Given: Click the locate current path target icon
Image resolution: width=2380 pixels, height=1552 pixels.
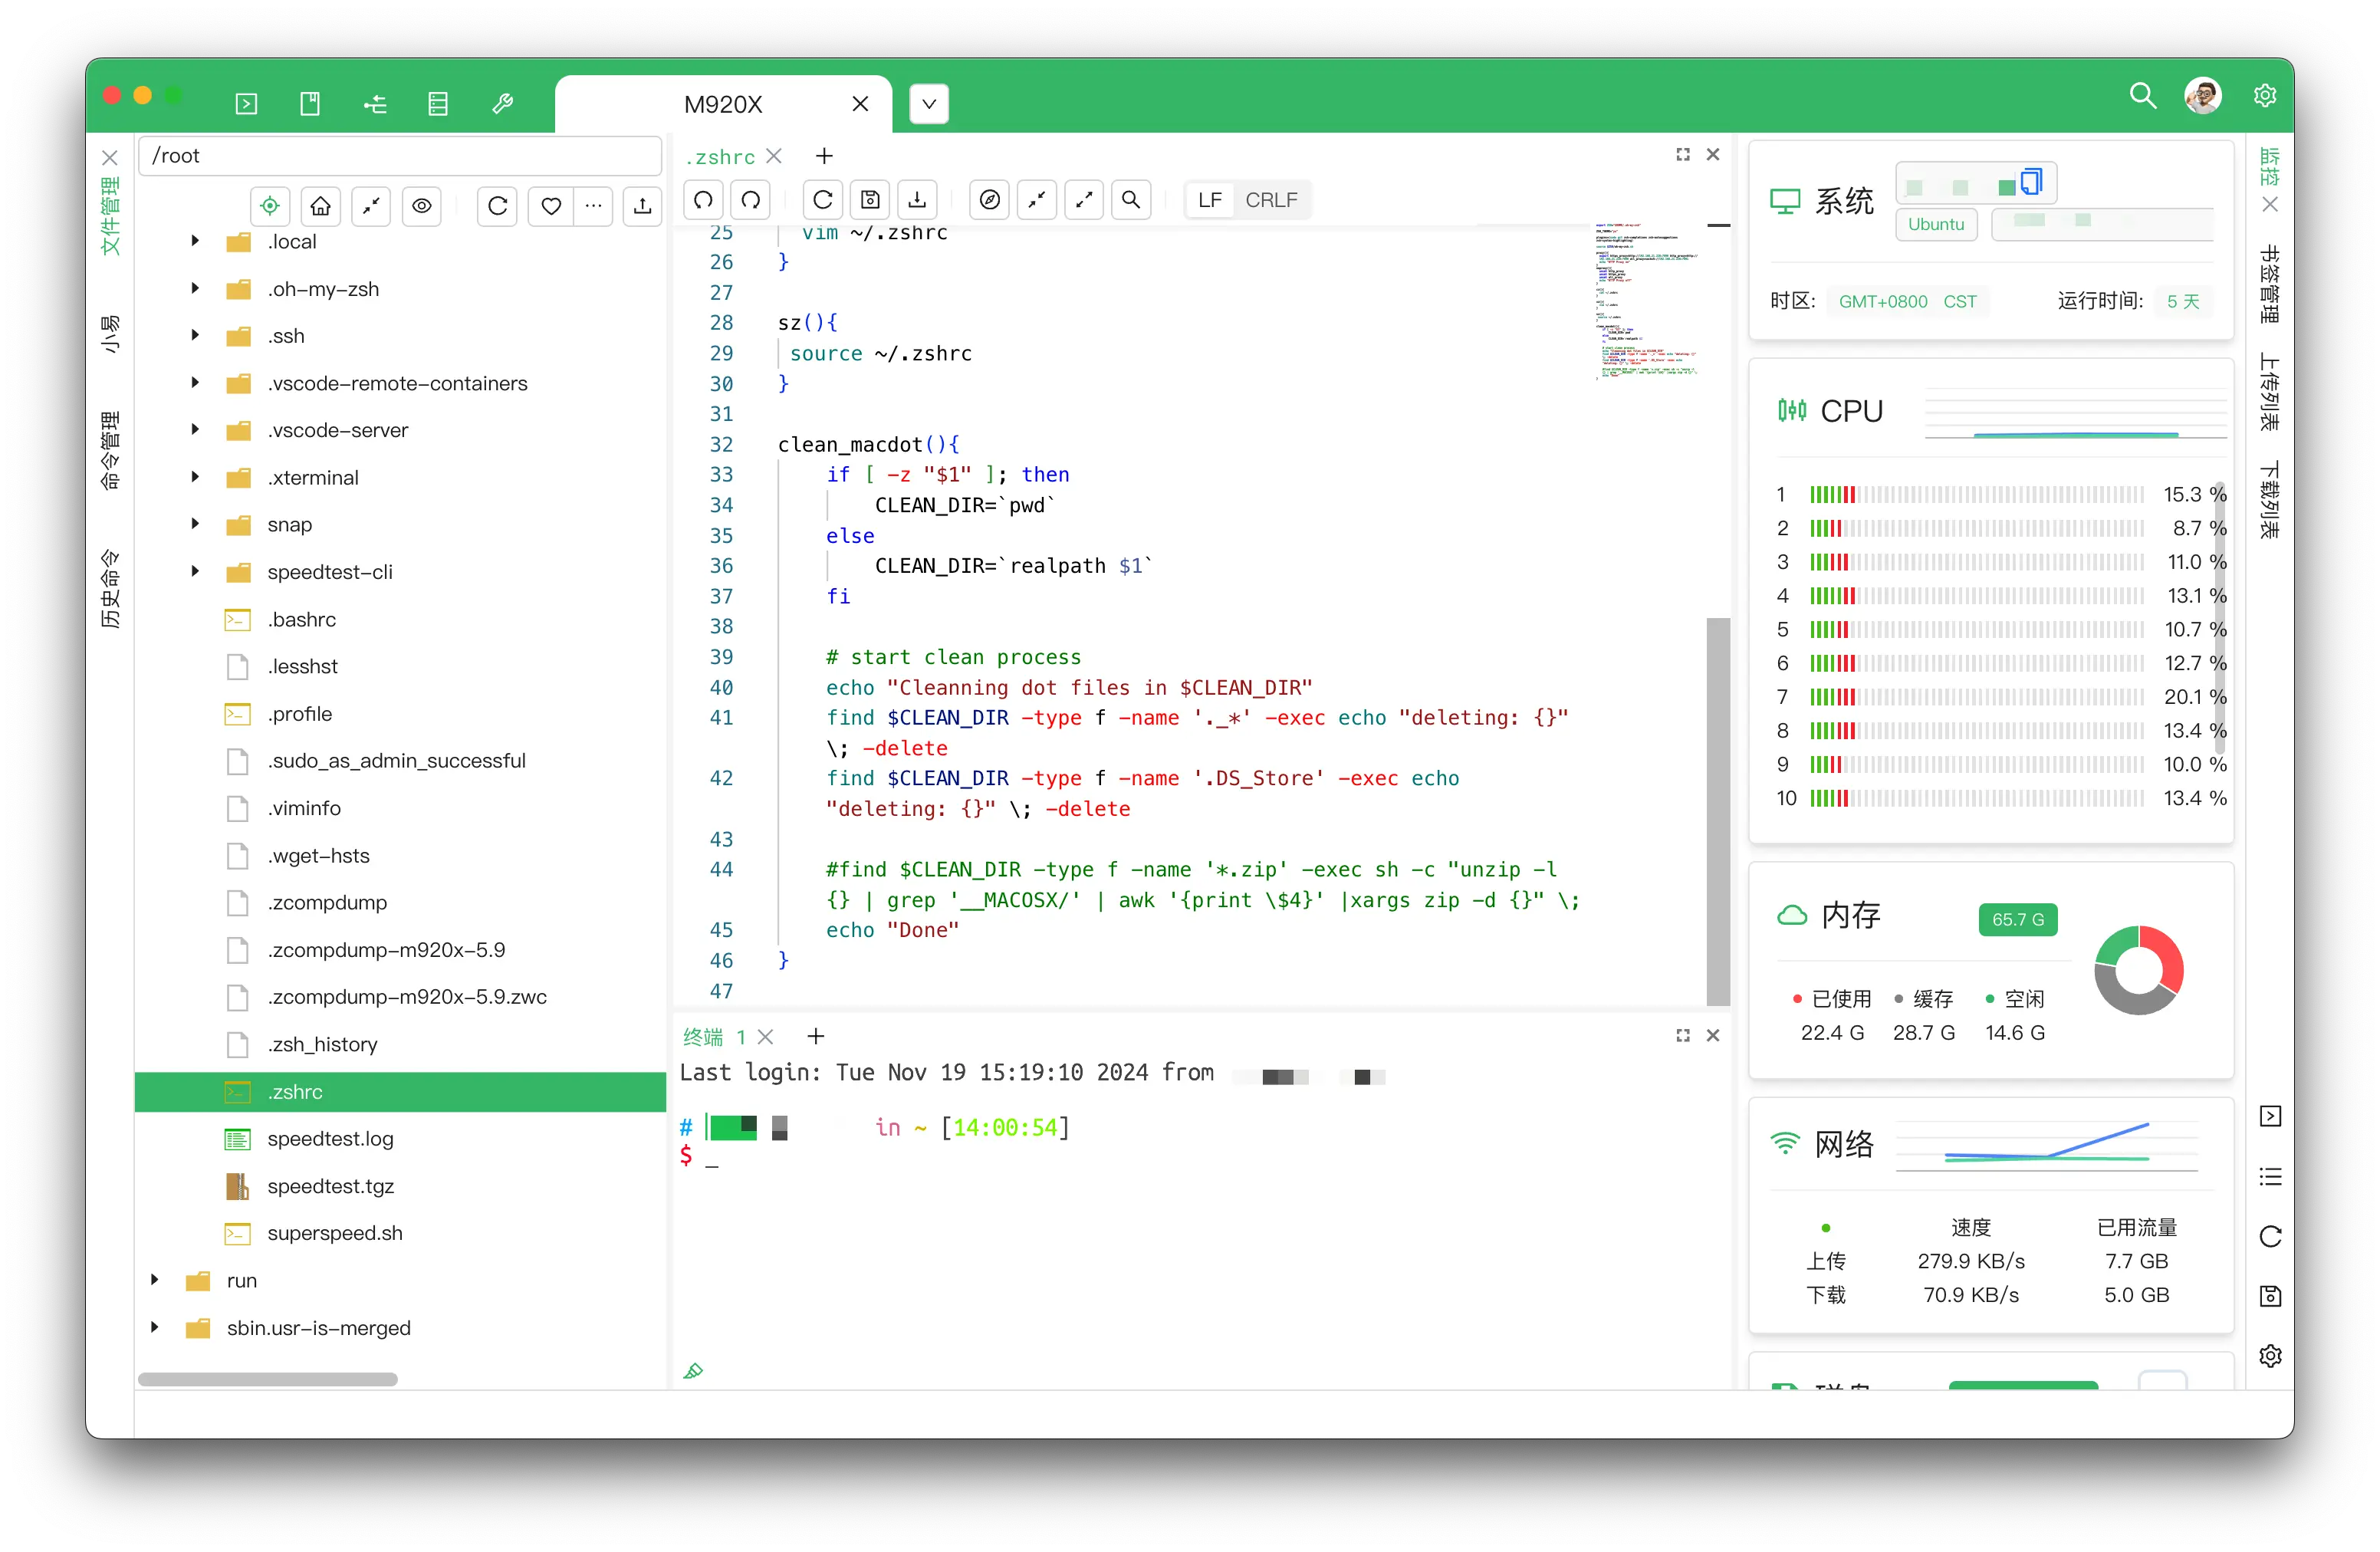Looking at the screenshot, I should click(269, 206).
